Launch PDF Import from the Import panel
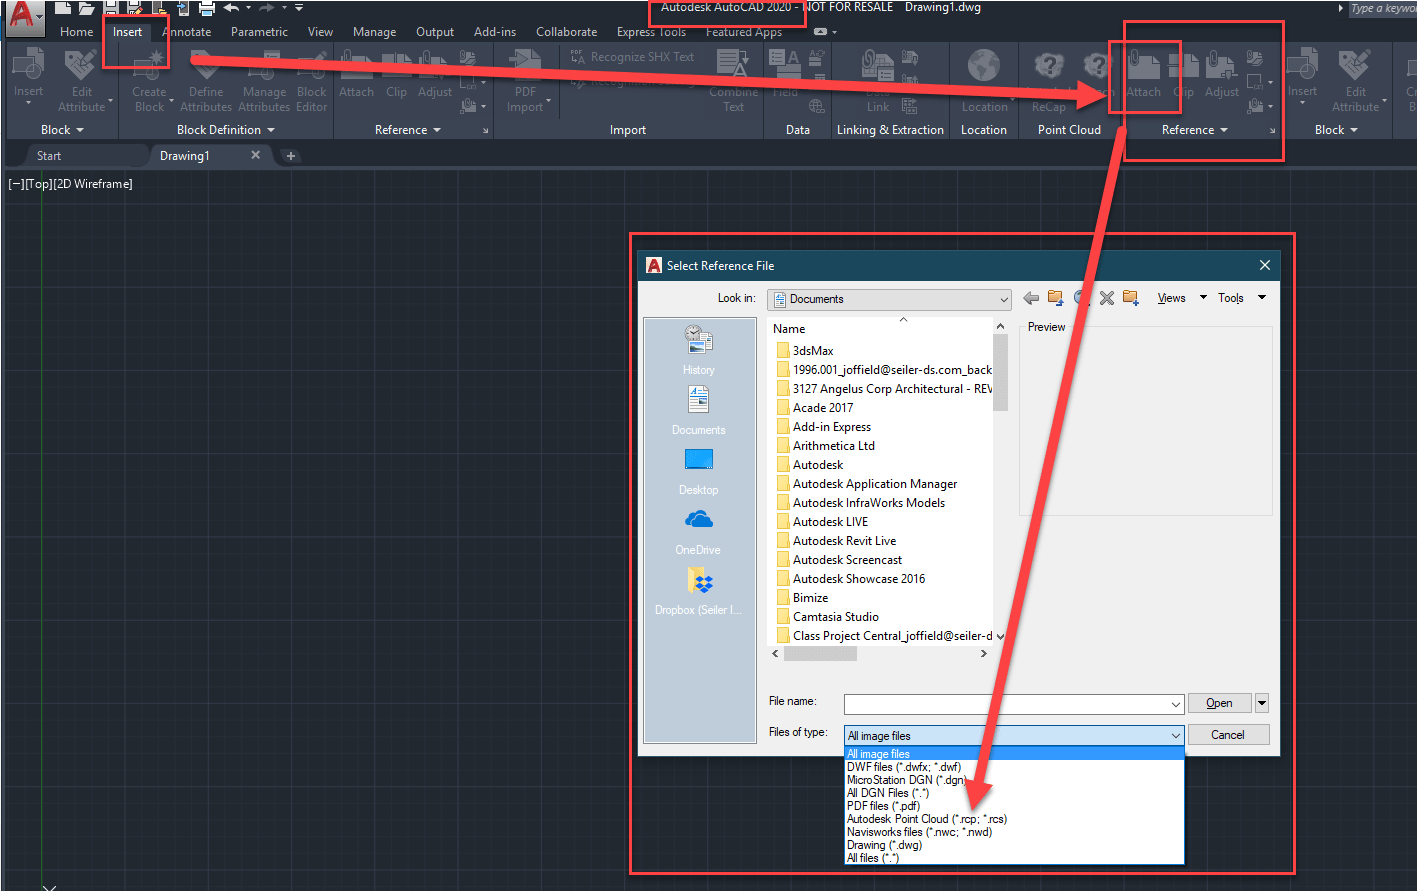This screenshot has height=891, width=1417. 525,80
